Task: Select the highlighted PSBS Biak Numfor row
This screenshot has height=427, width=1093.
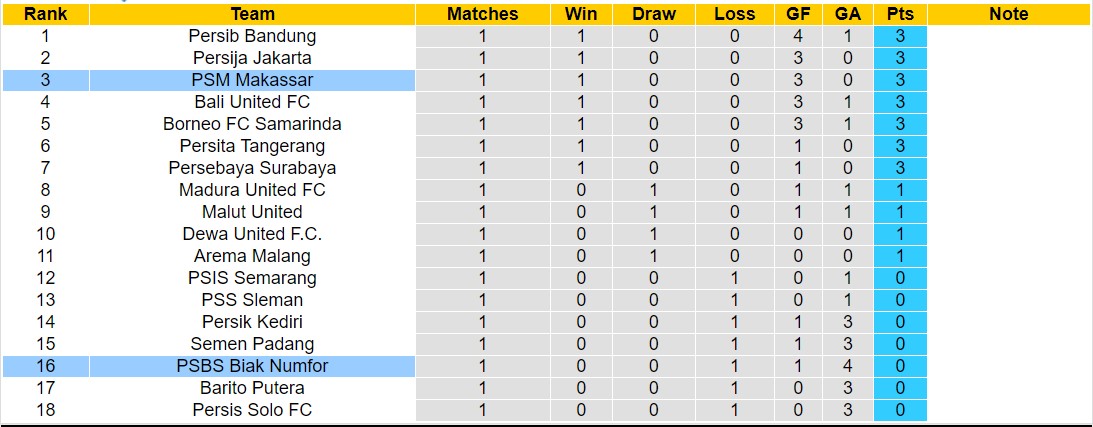Action: click(252, 366)
